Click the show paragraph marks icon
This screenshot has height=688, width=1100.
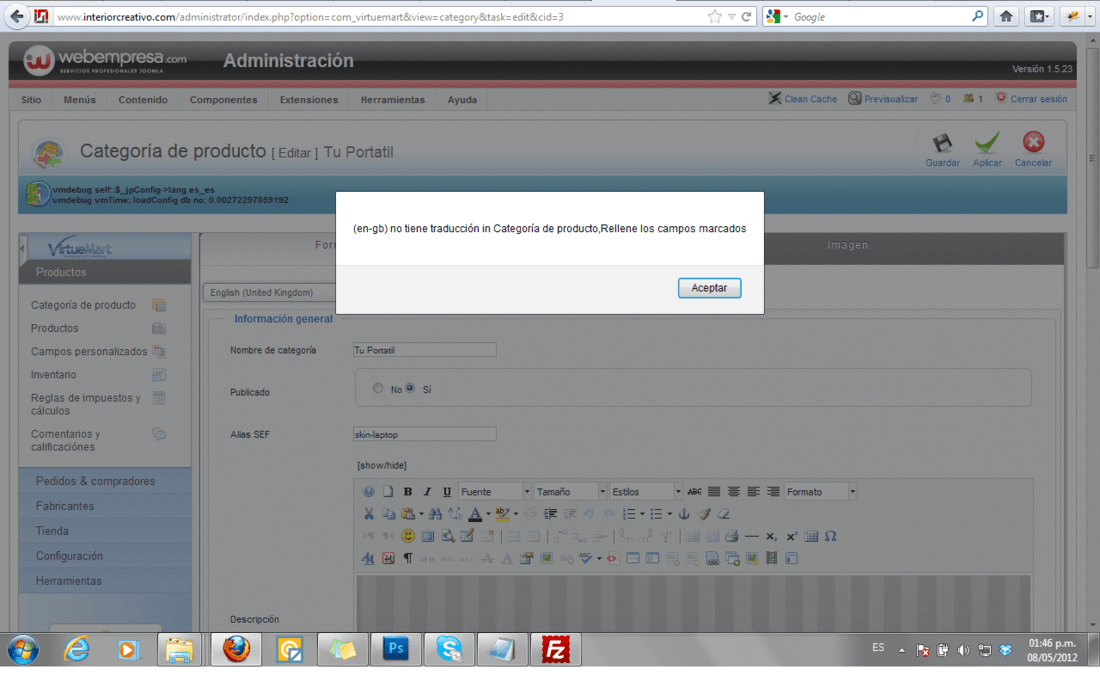click(408, 559)
